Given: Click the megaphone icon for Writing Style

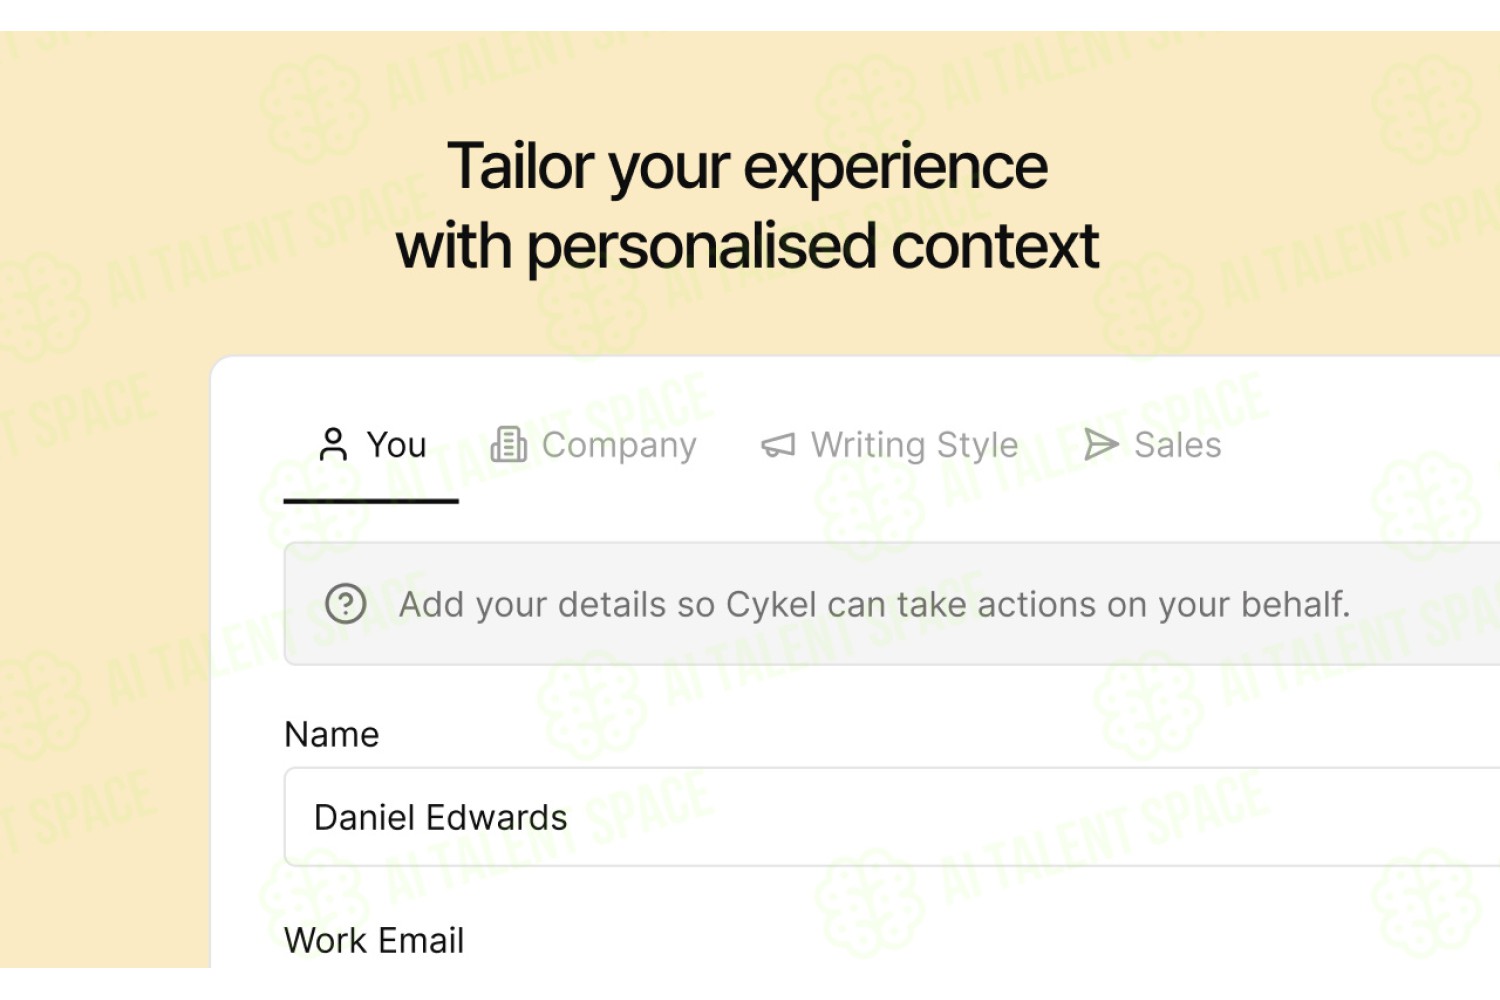Looking at the screenshot, I should point(778,445).
